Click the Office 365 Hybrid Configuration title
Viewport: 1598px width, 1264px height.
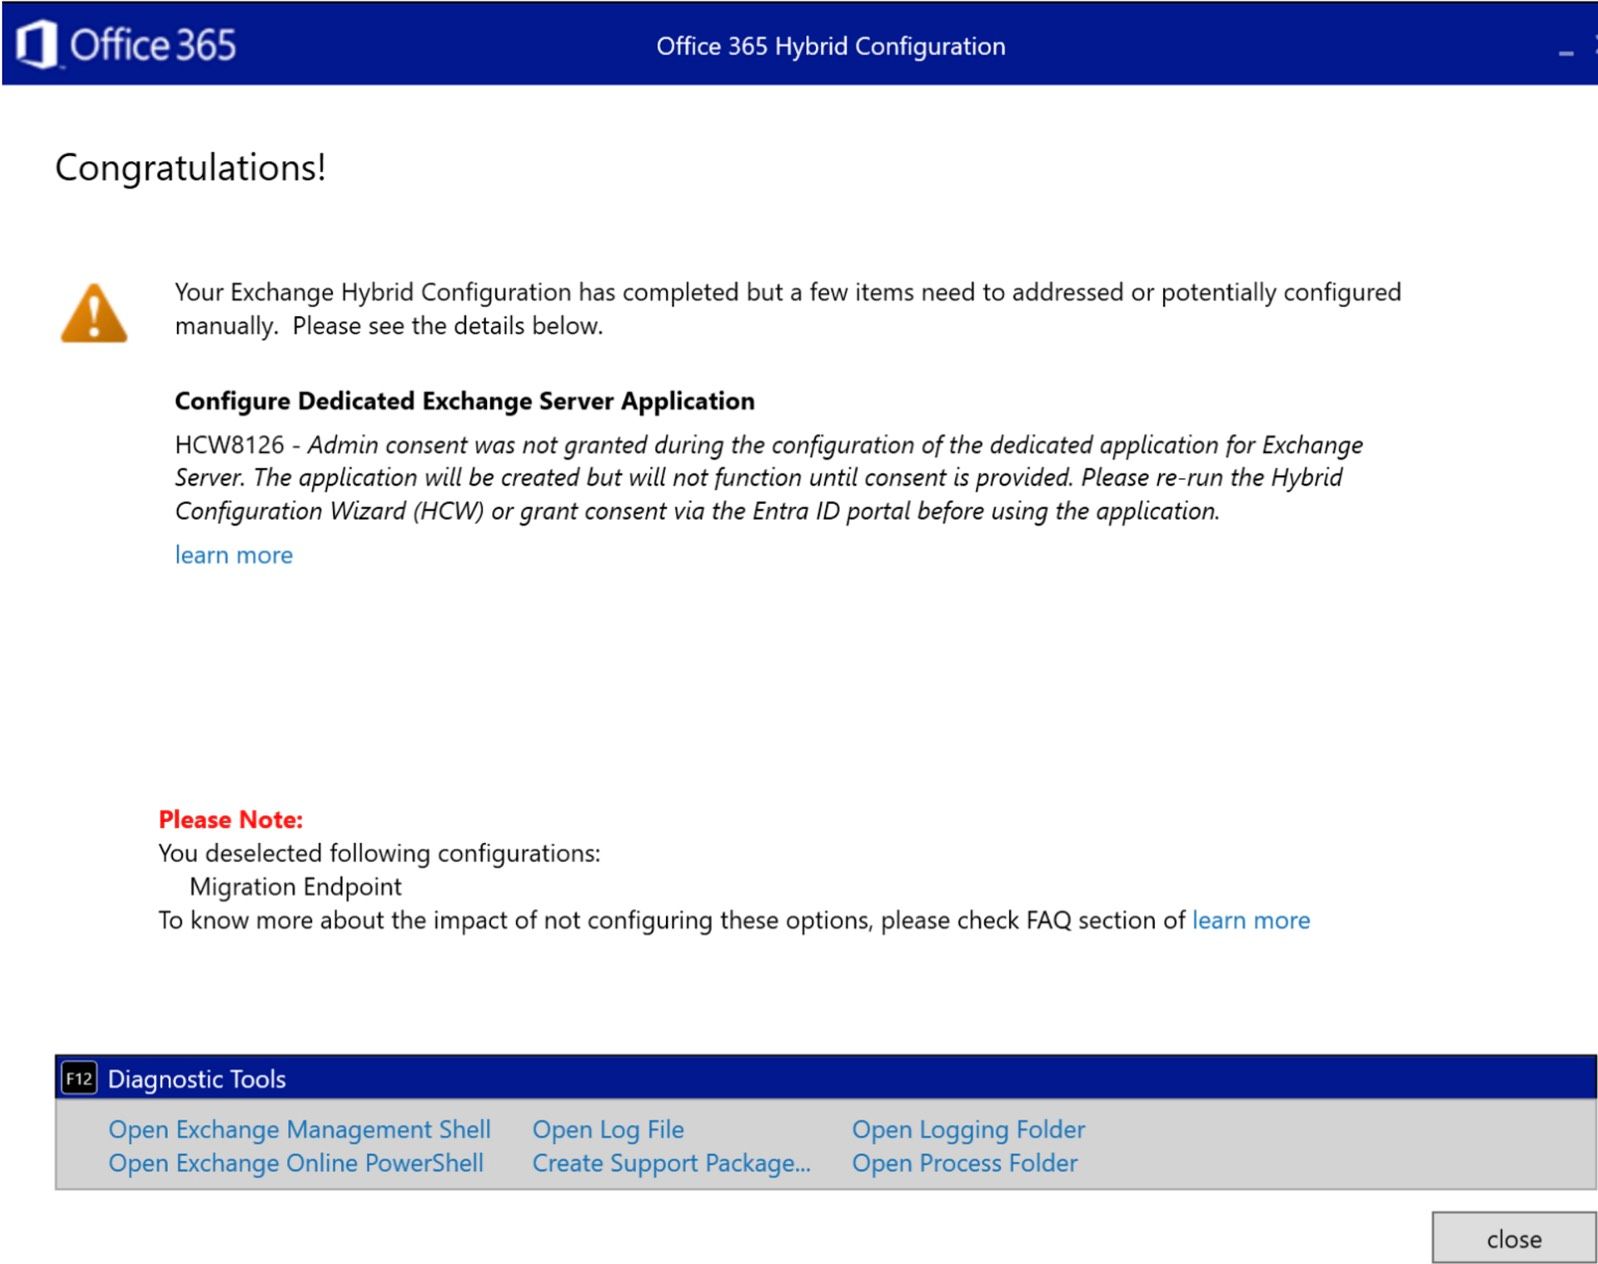click(x=831, y=46)
